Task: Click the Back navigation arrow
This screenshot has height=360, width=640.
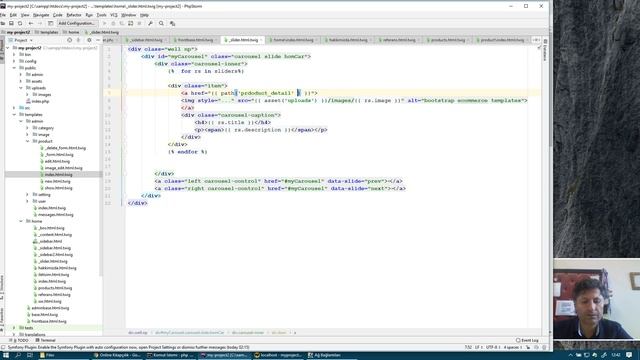Action: [31, 24]
